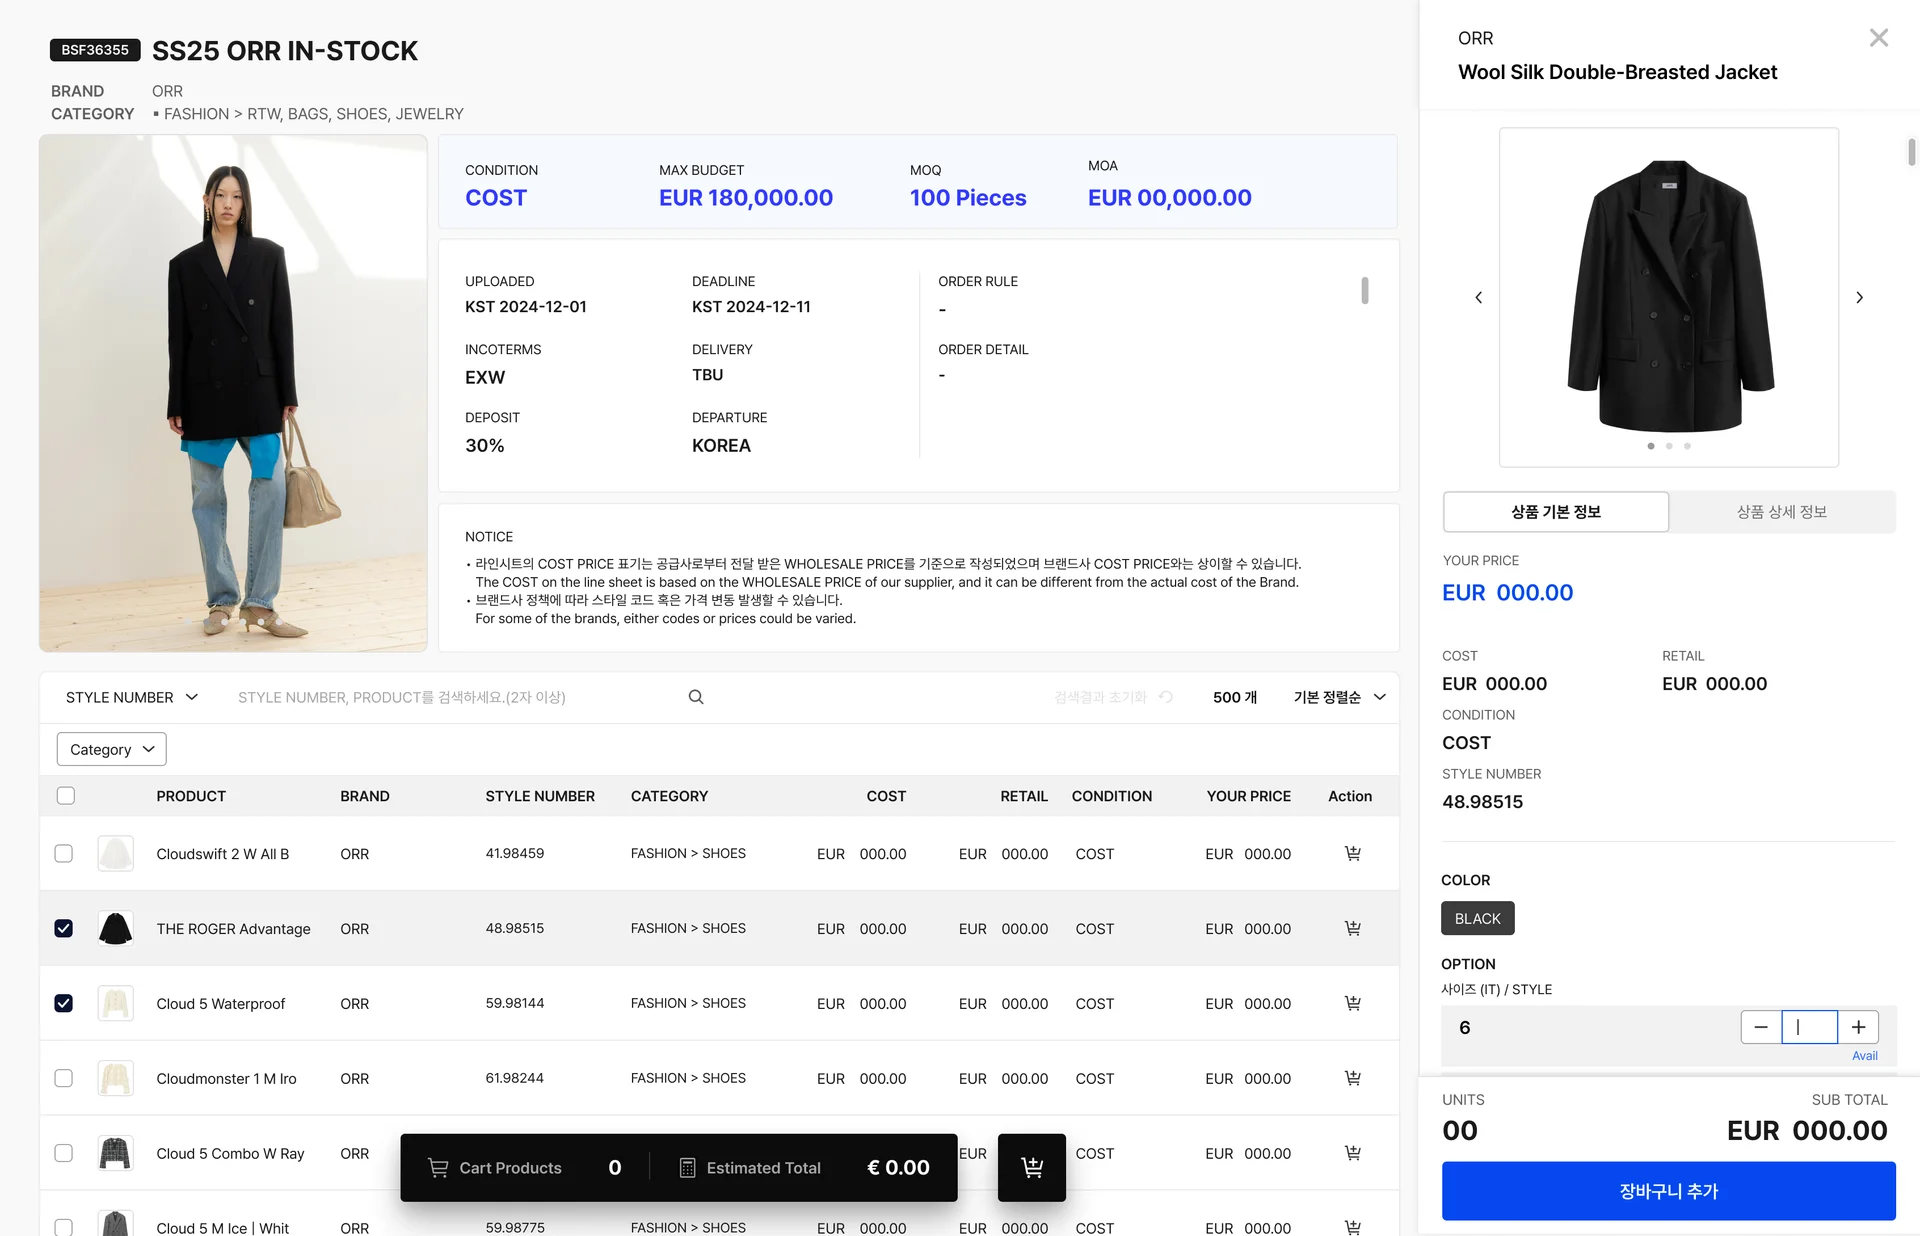The width and height of the screenshot is (1920, 1236).
Task: Select the BLACK color option
Action: click(1477, 918)
